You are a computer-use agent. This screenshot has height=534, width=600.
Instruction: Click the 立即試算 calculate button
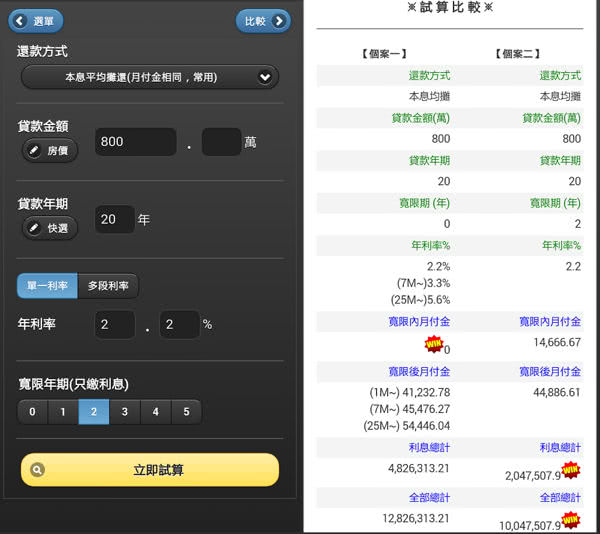pos(150,470)
